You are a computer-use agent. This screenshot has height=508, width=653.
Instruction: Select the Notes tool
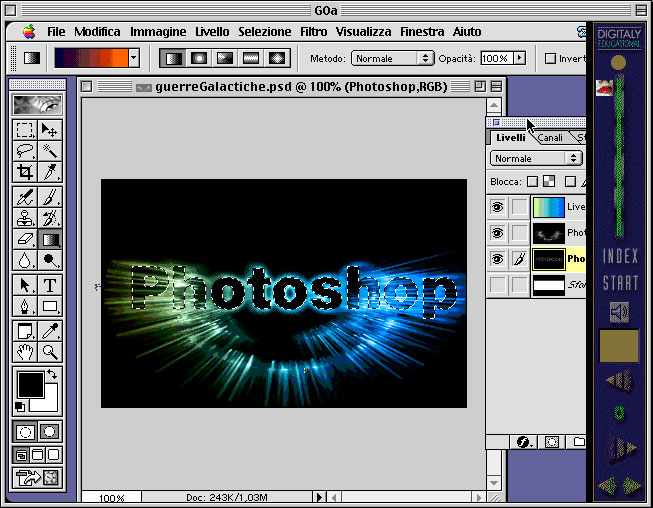(25, 331)
